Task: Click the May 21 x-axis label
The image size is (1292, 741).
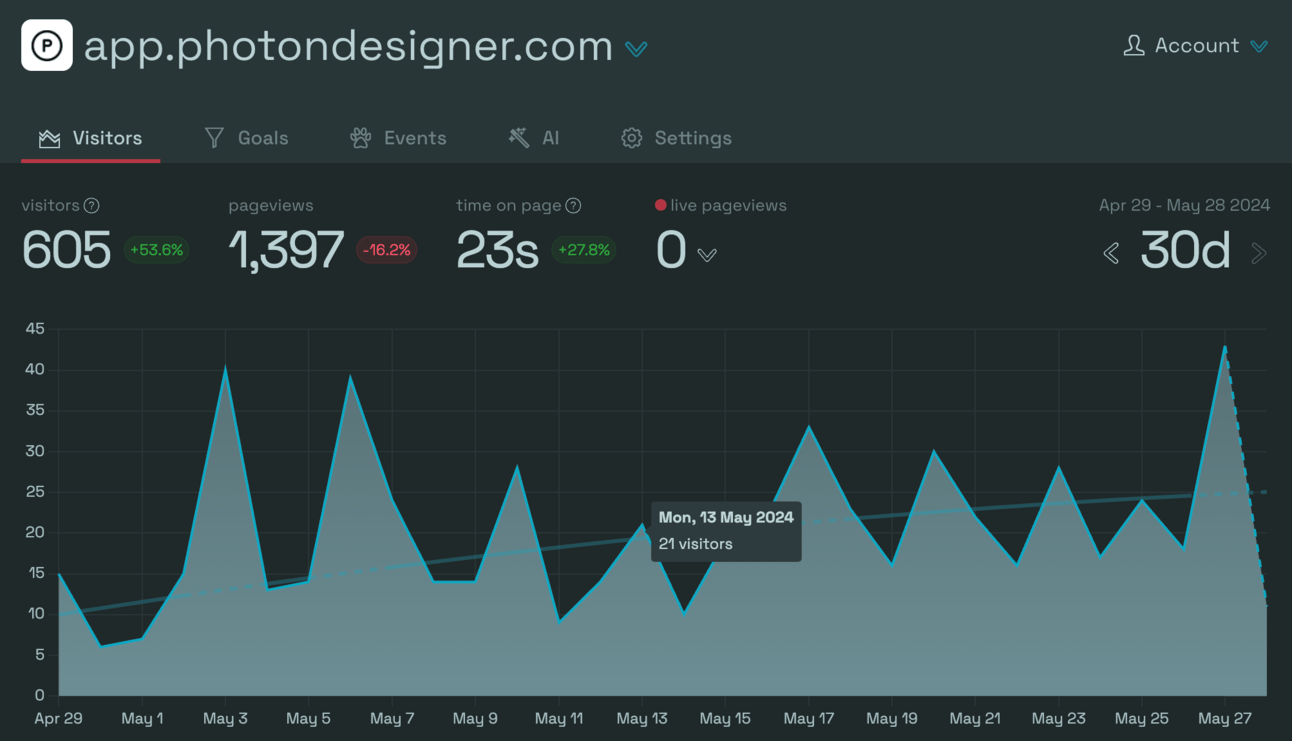Action: pyautogui.click(x=975, y=718)
